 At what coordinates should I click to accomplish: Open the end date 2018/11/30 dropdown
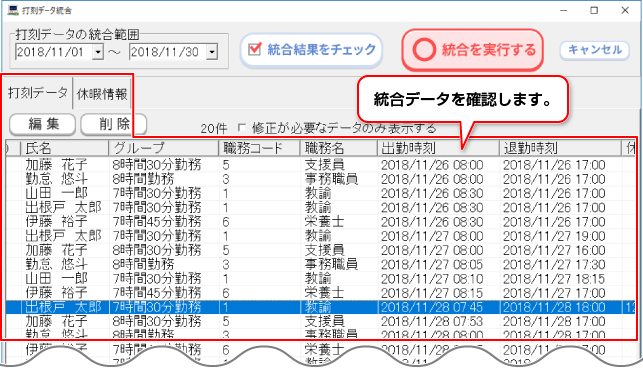point(212,52)
